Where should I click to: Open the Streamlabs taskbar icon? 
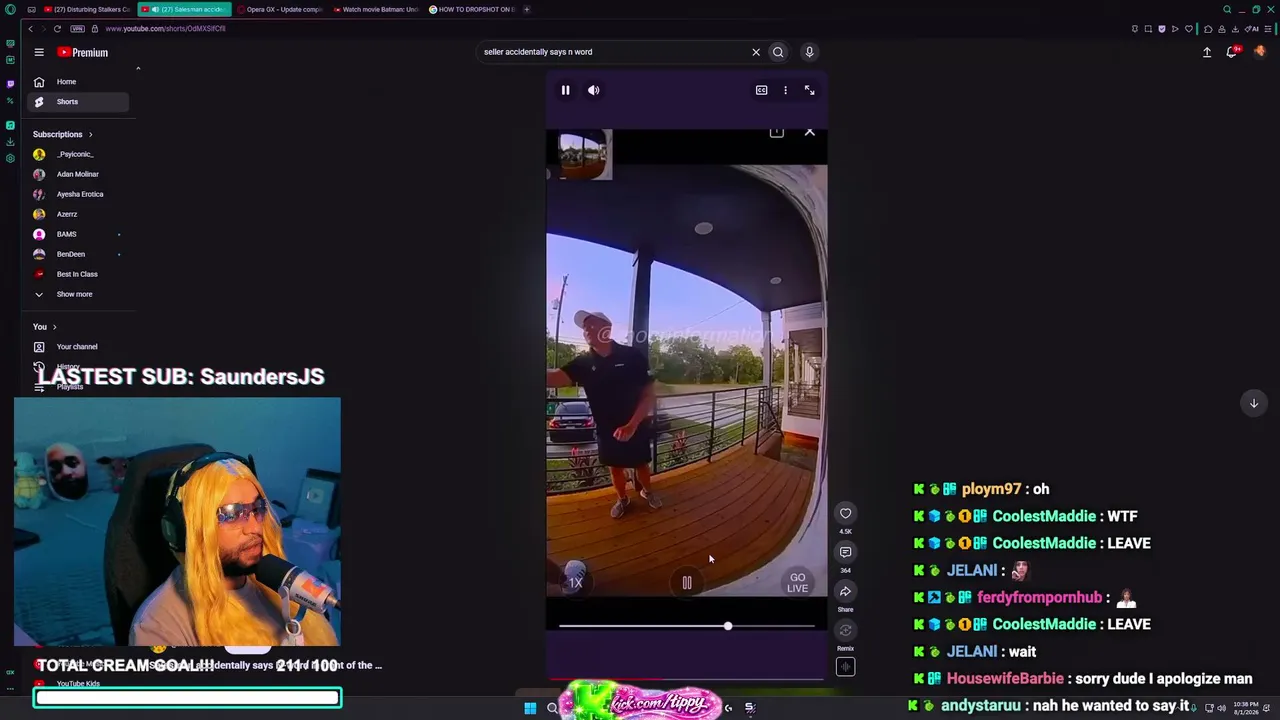tap(750, 708)
